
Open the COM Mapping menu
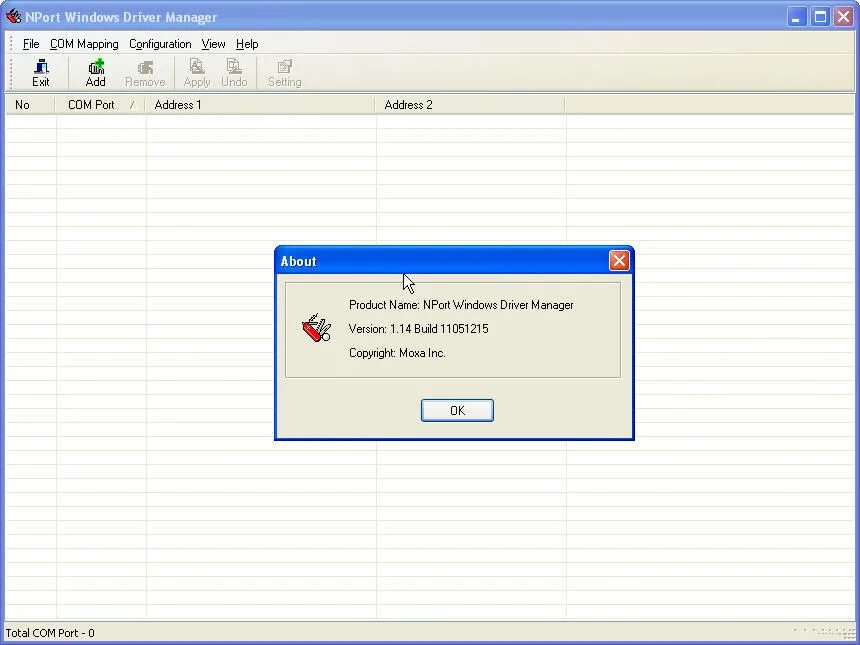(x=84, y=44)
